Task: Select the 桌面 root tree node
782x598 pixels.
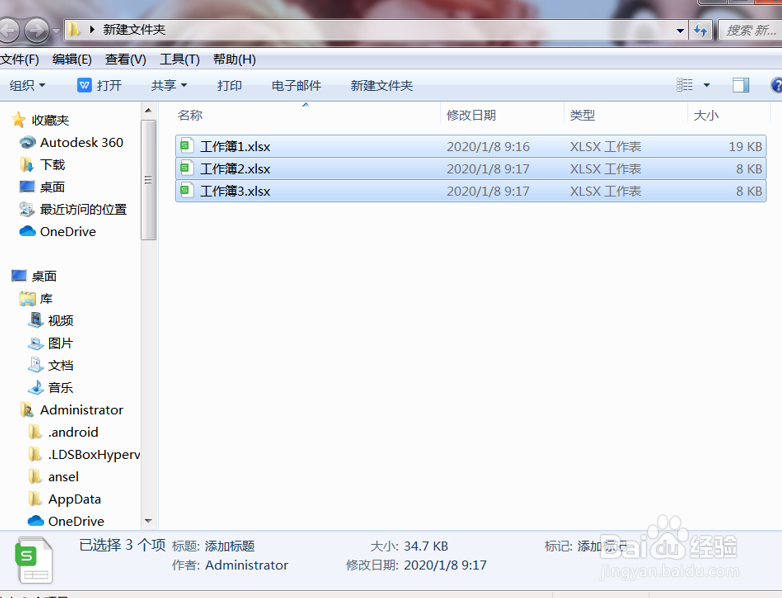Action: pos(34,276)
